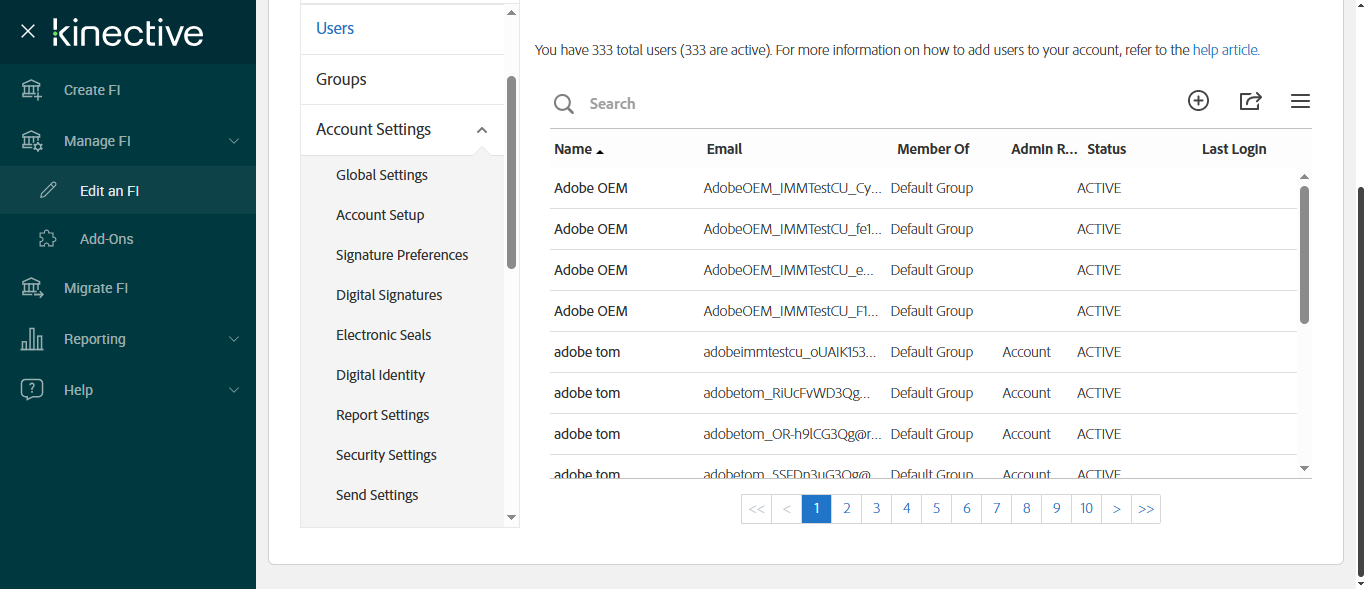Select Edit an FI menu item
Image resolution: width=1366 pixels, height=589 pixels.
click(x=109, y=191)
